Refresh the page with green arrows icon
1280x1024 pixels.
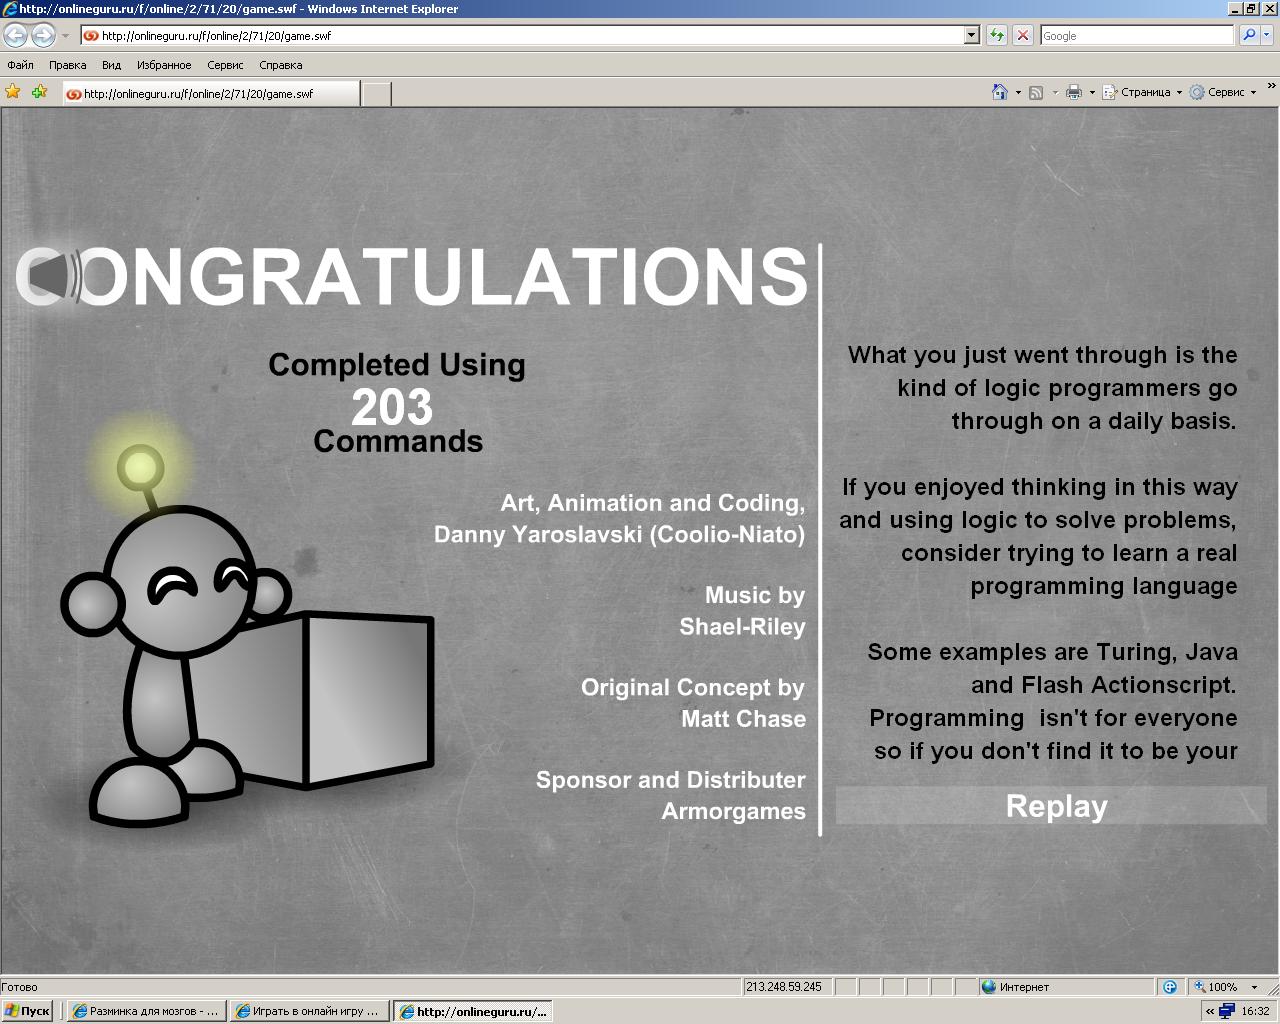point(997,35)
